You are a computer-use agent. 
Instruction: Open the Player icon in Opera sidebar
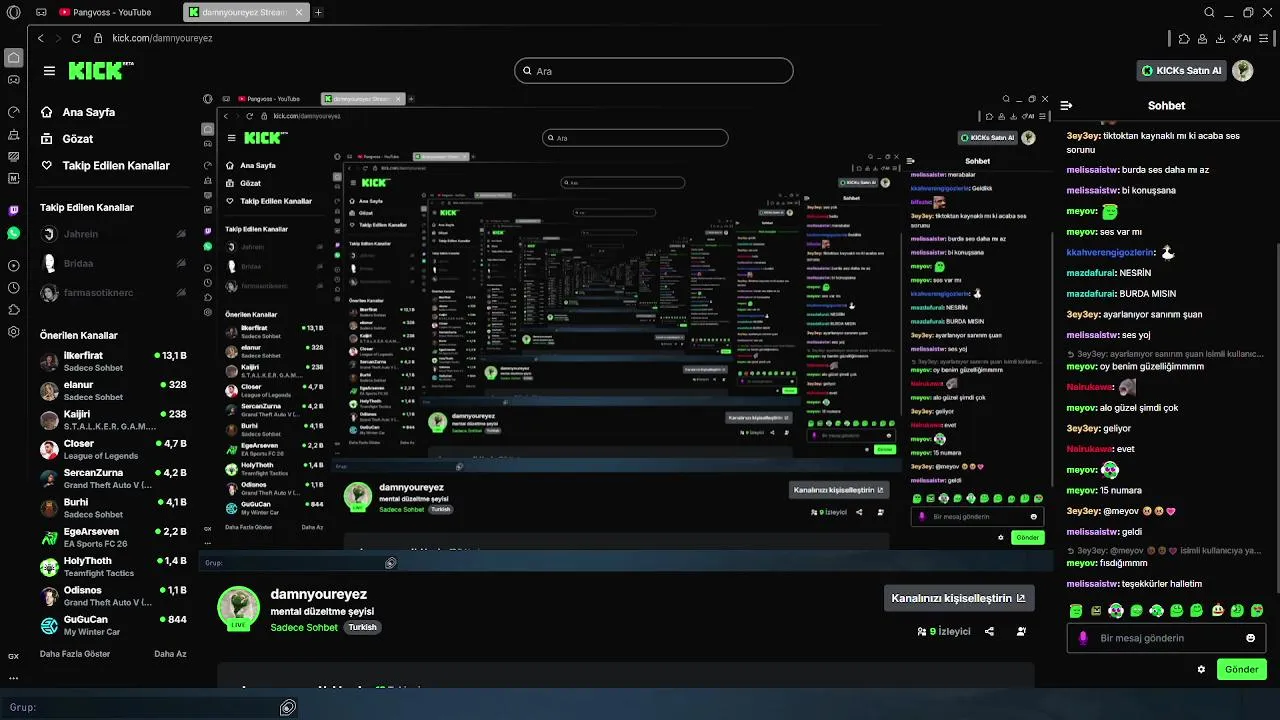coord(13,266)
